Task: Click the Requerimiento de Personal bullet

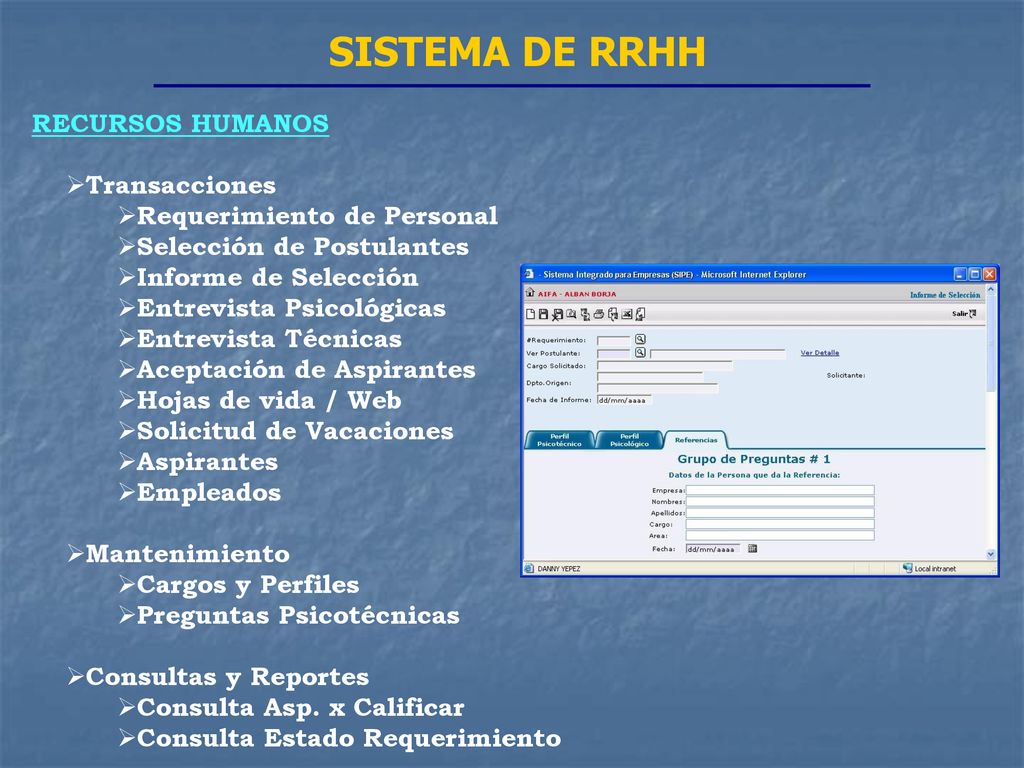Action: tap(317, 216)
